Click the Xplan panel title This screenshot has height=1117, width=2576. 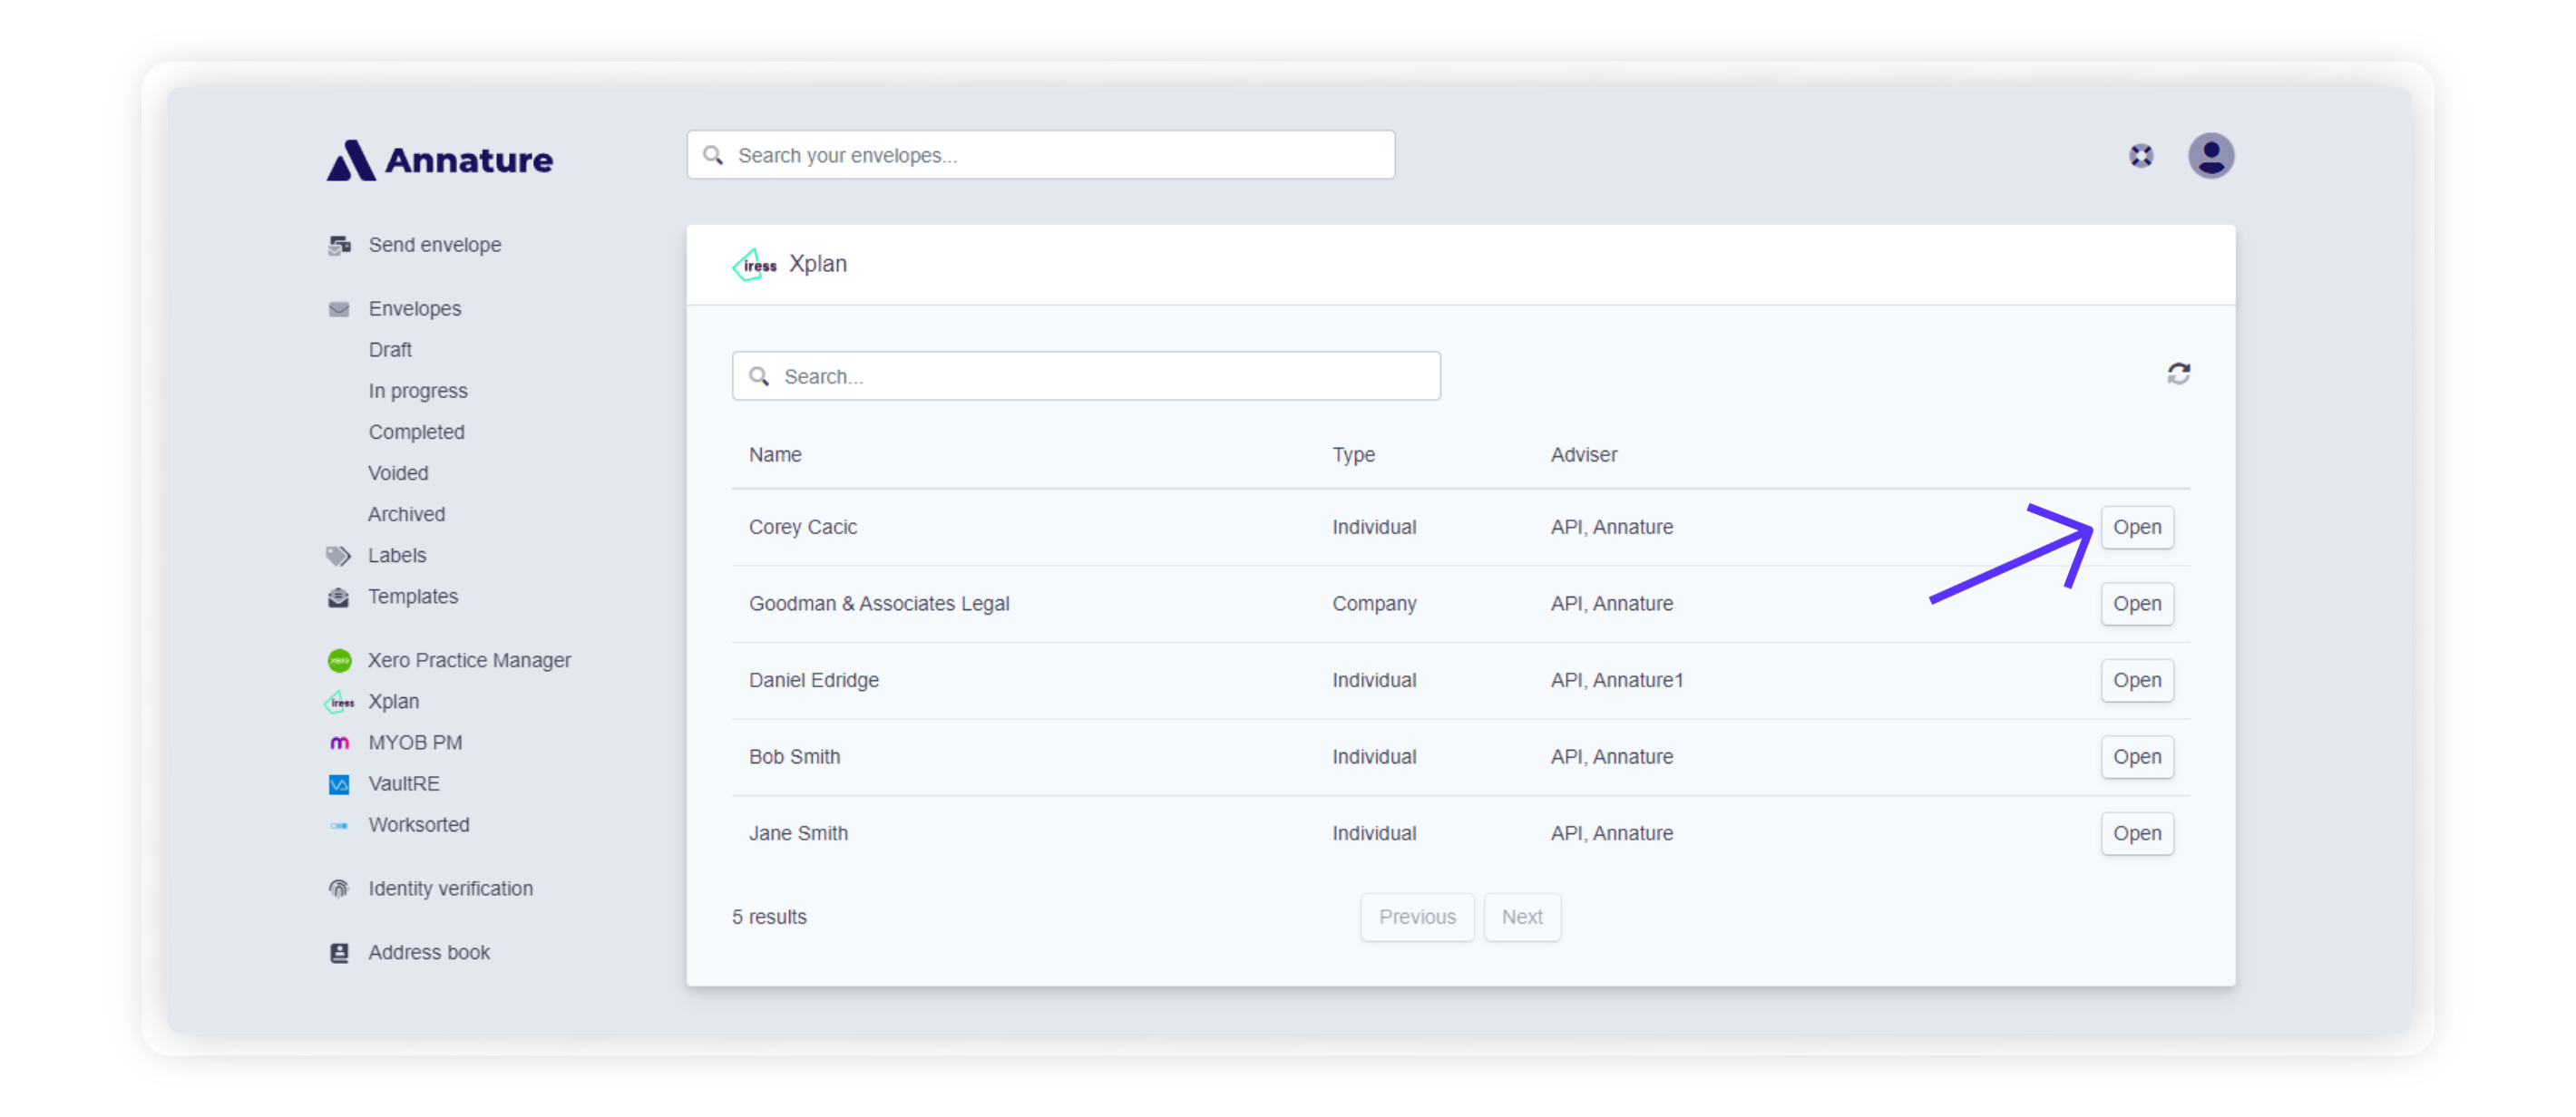coord(818,264)
